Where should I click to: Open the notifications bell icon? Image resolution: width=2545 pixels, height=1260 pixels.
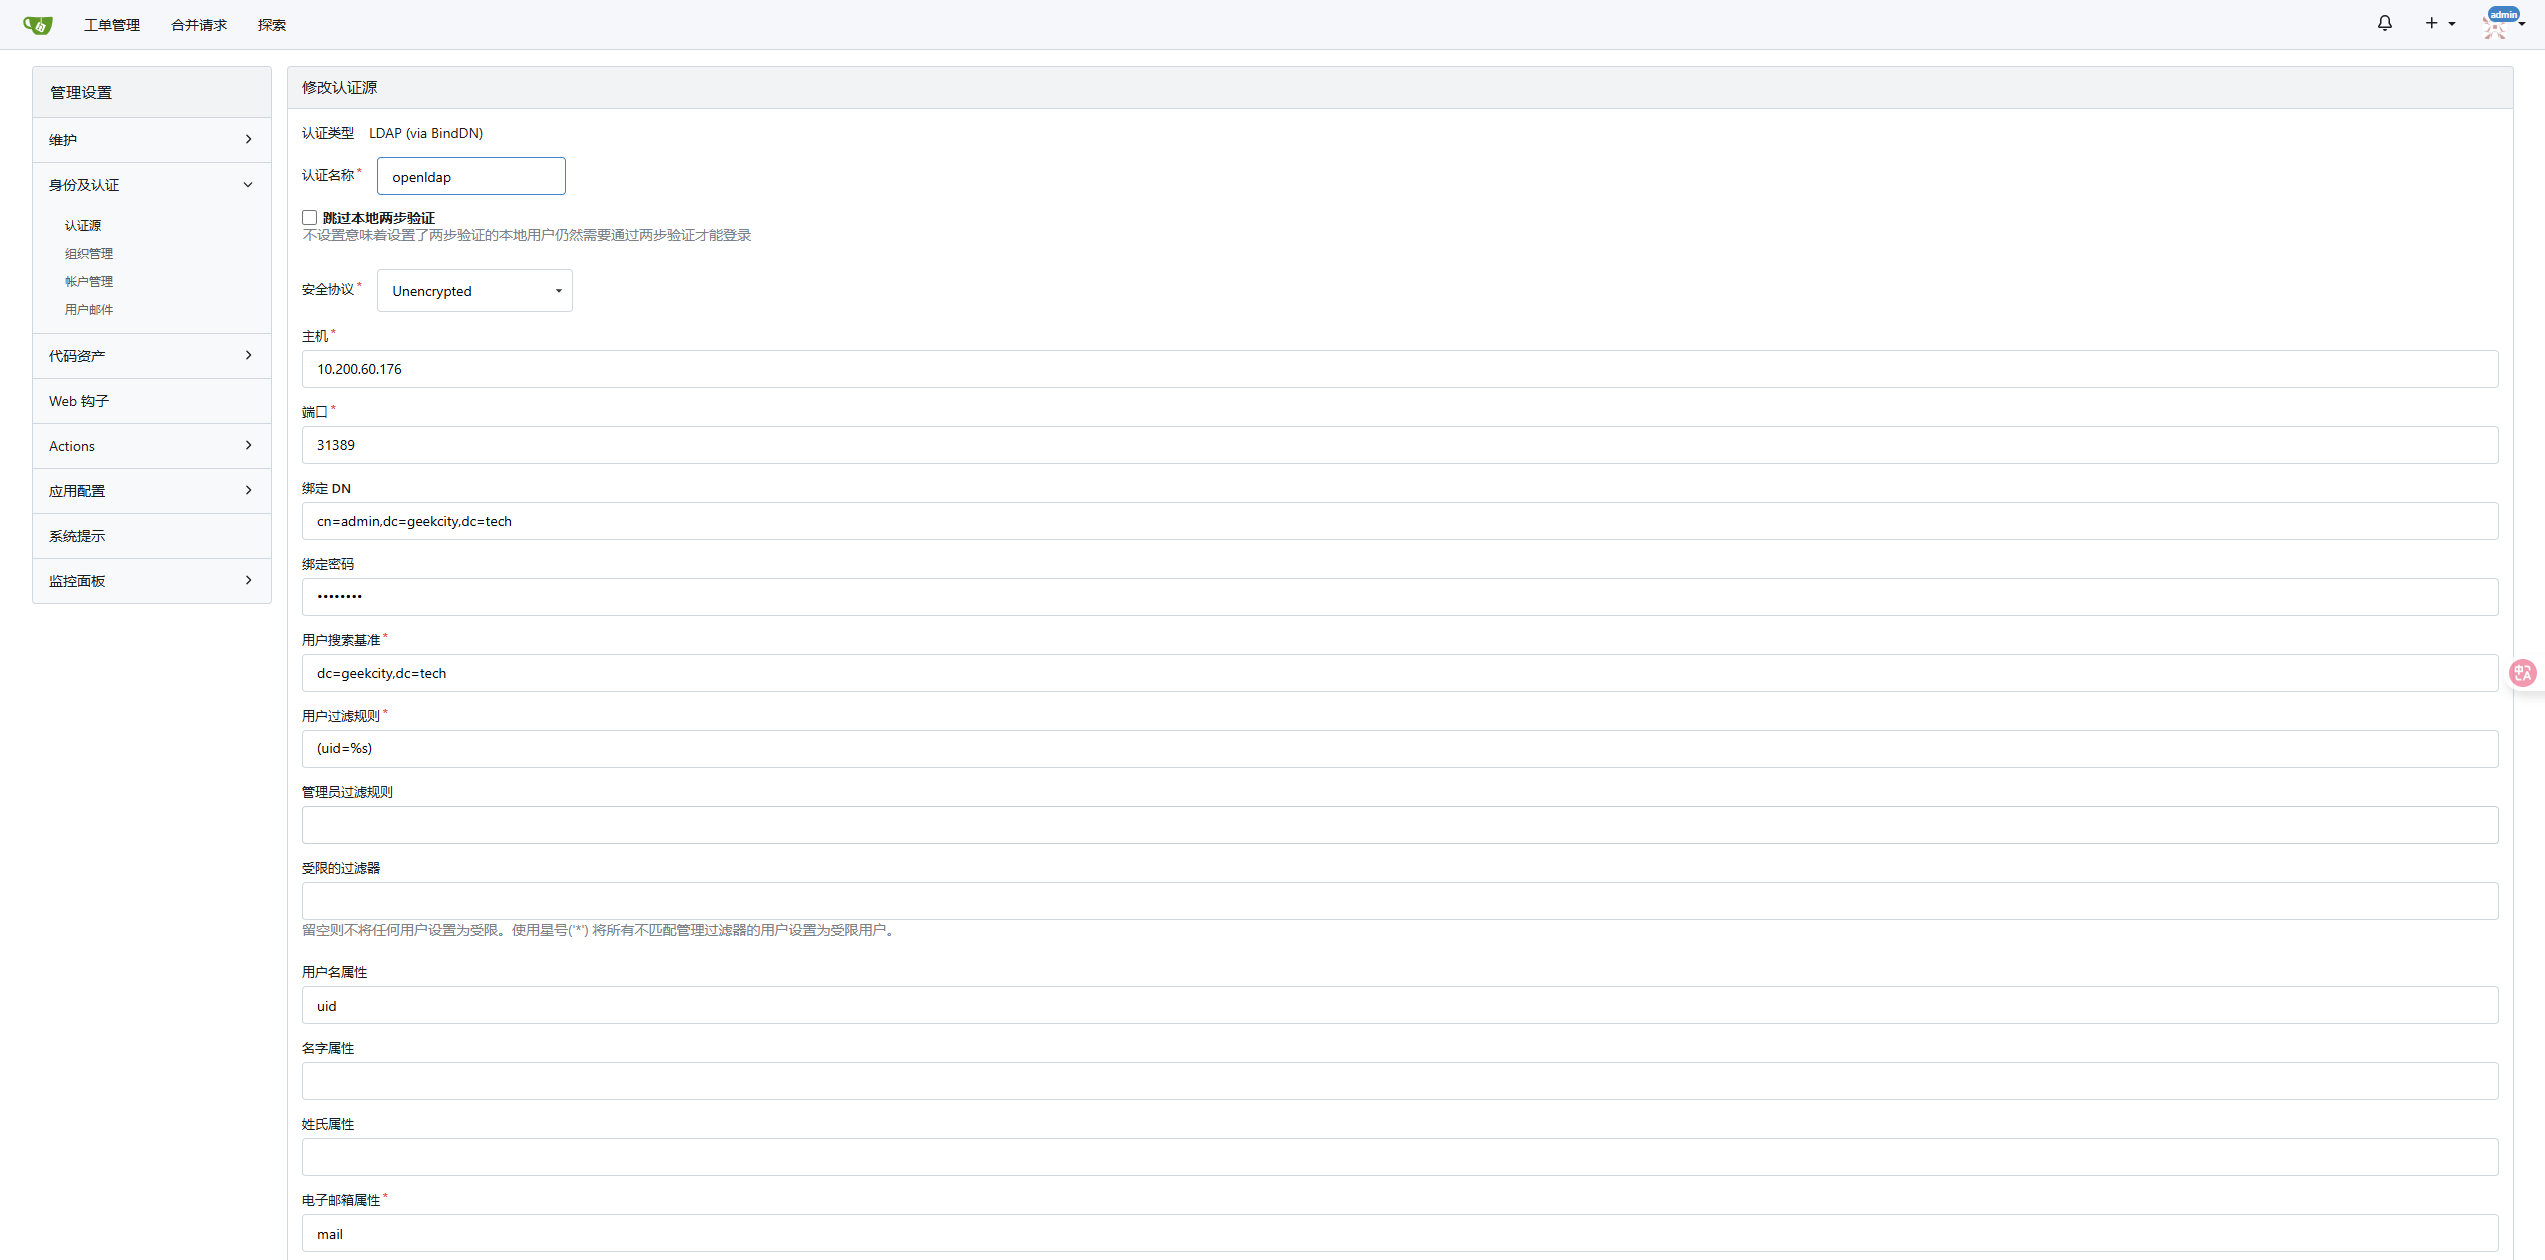tap(2384, 23)
